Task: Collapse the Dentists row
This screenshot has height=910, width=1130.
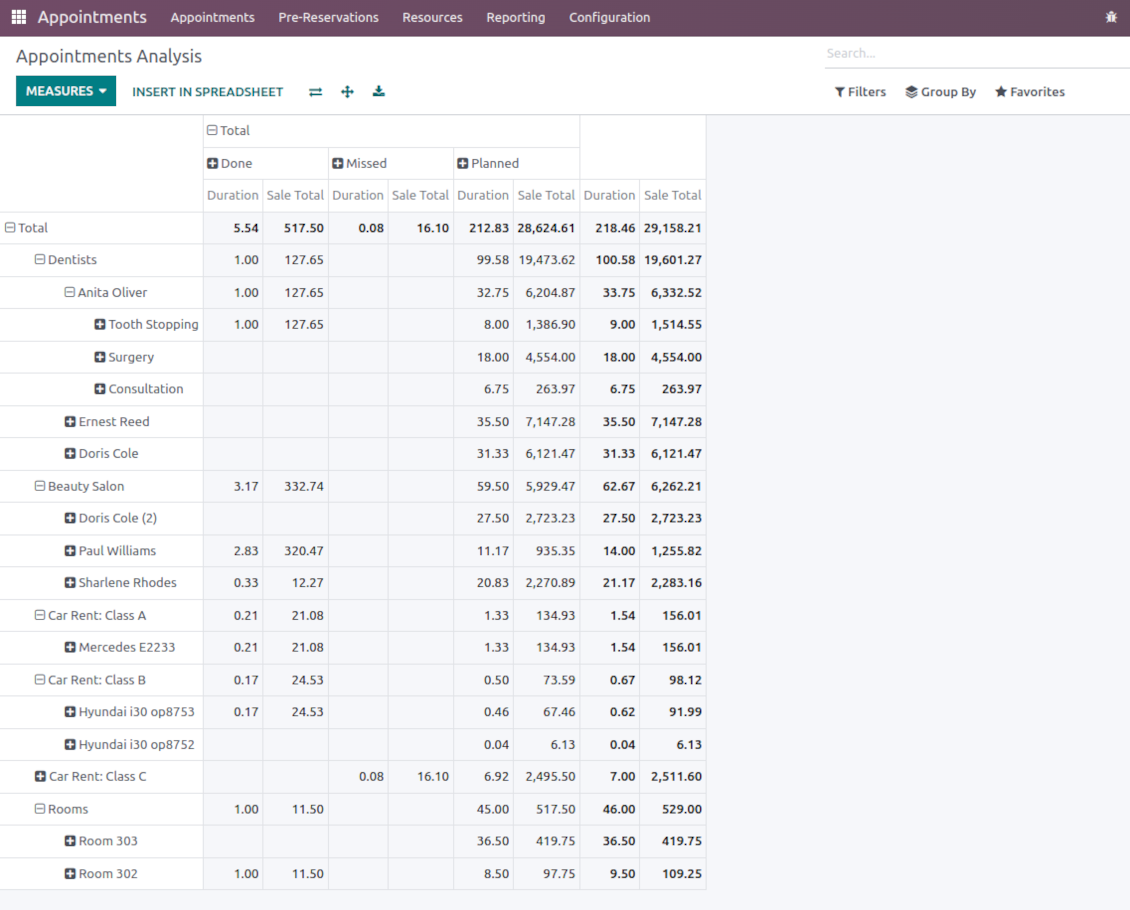Action: tap(66, 259)
